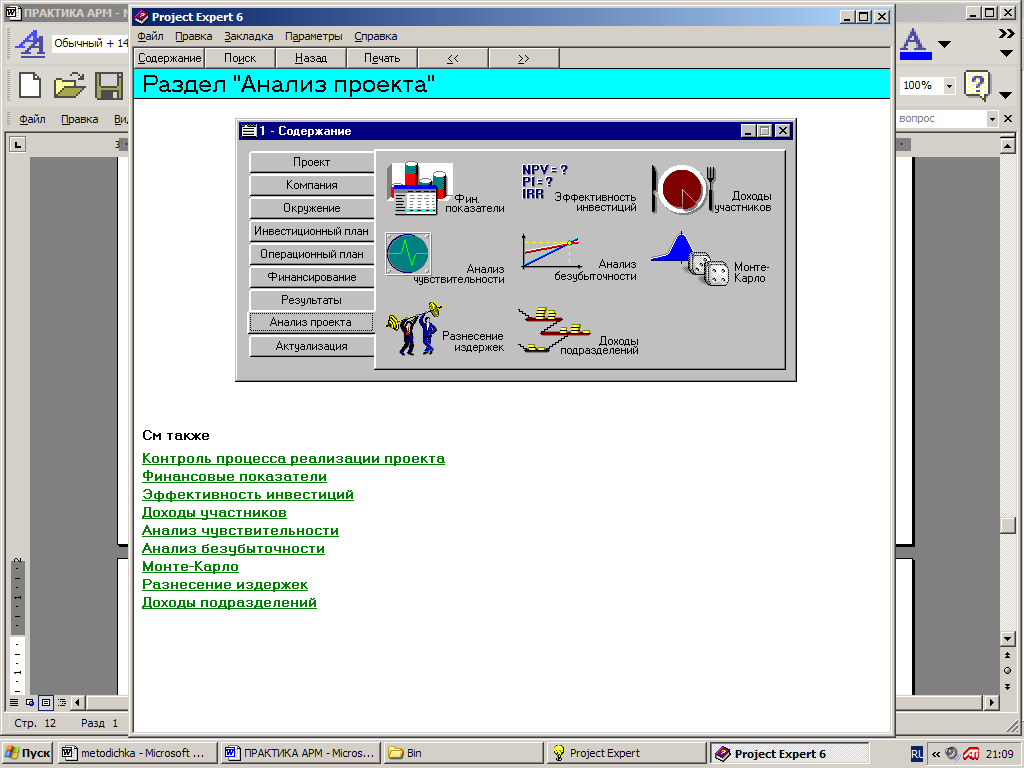1024x768 pixels.
Task: Open the Закладка menu
Action: coord(249,37)
